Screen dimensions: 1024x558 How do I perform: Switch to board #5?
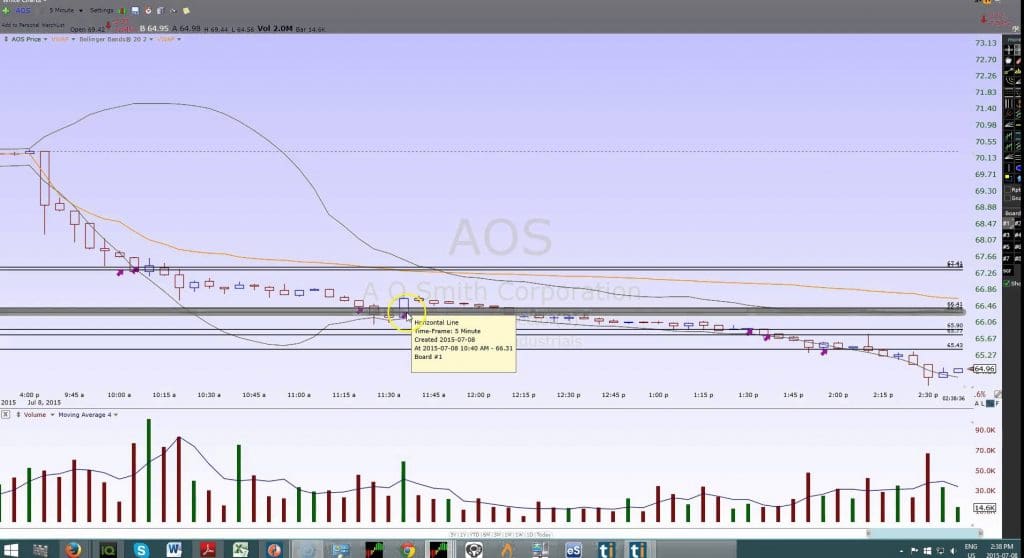[1006, 247]
